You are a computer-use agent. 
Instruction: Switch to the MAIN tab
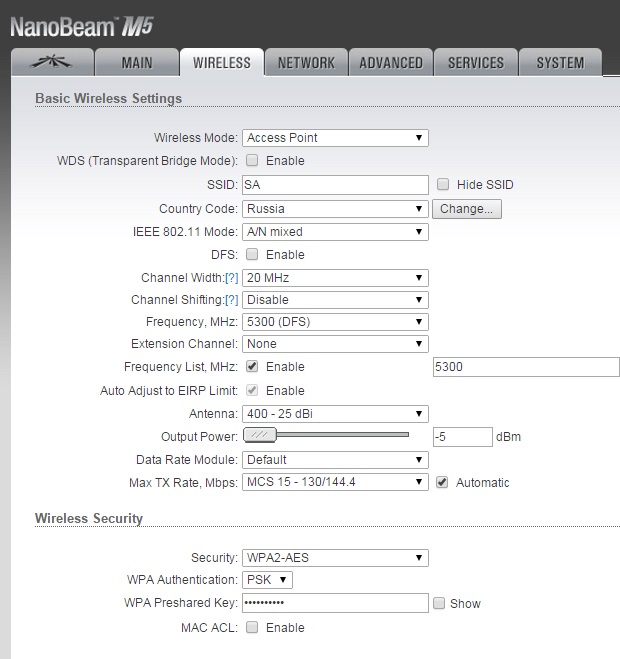pyautogui.click(x=137, y=62)
